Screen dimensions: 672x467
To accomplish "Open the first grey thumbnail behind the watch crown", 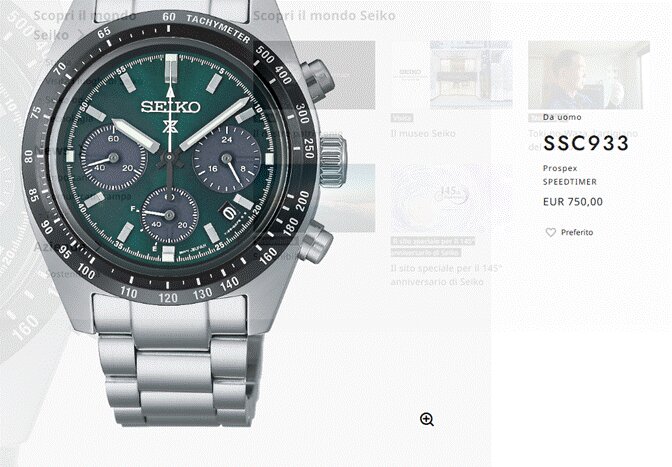I will click(315, 75).
